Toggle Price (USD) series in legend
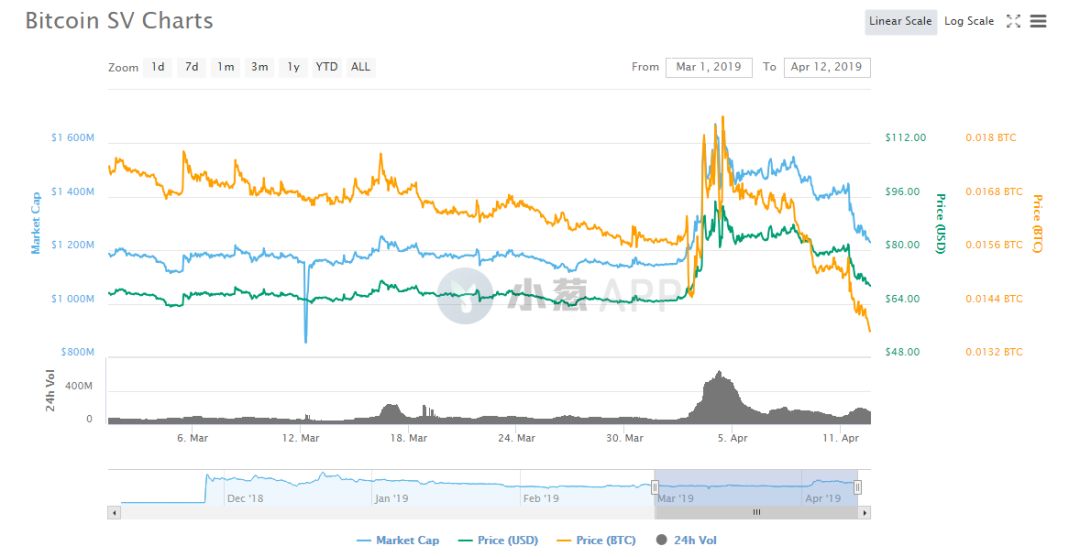The image size is (1080, 557). 499,540
